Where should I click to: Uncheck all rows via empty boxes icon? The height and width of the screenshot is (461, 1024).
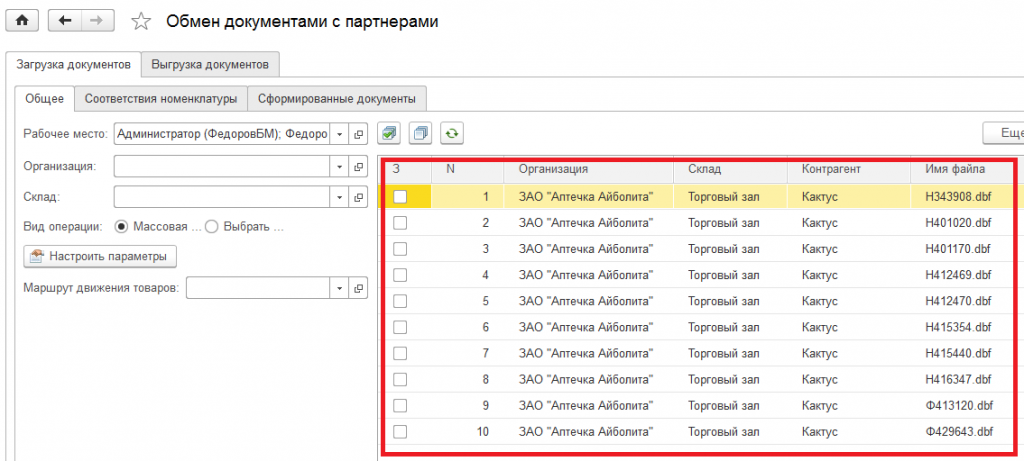[421, 133]
